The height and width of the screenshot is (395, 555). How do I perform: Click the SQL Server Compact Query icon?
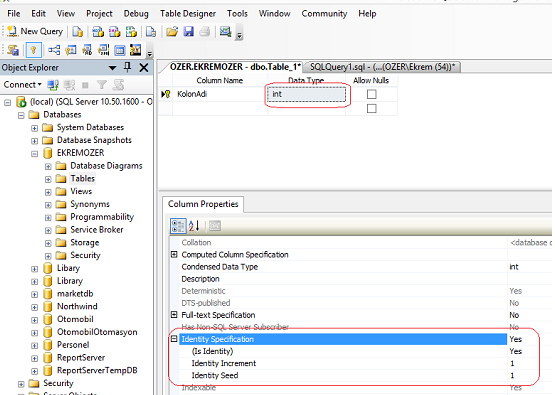pyautogui.click(x=151, y=32)
